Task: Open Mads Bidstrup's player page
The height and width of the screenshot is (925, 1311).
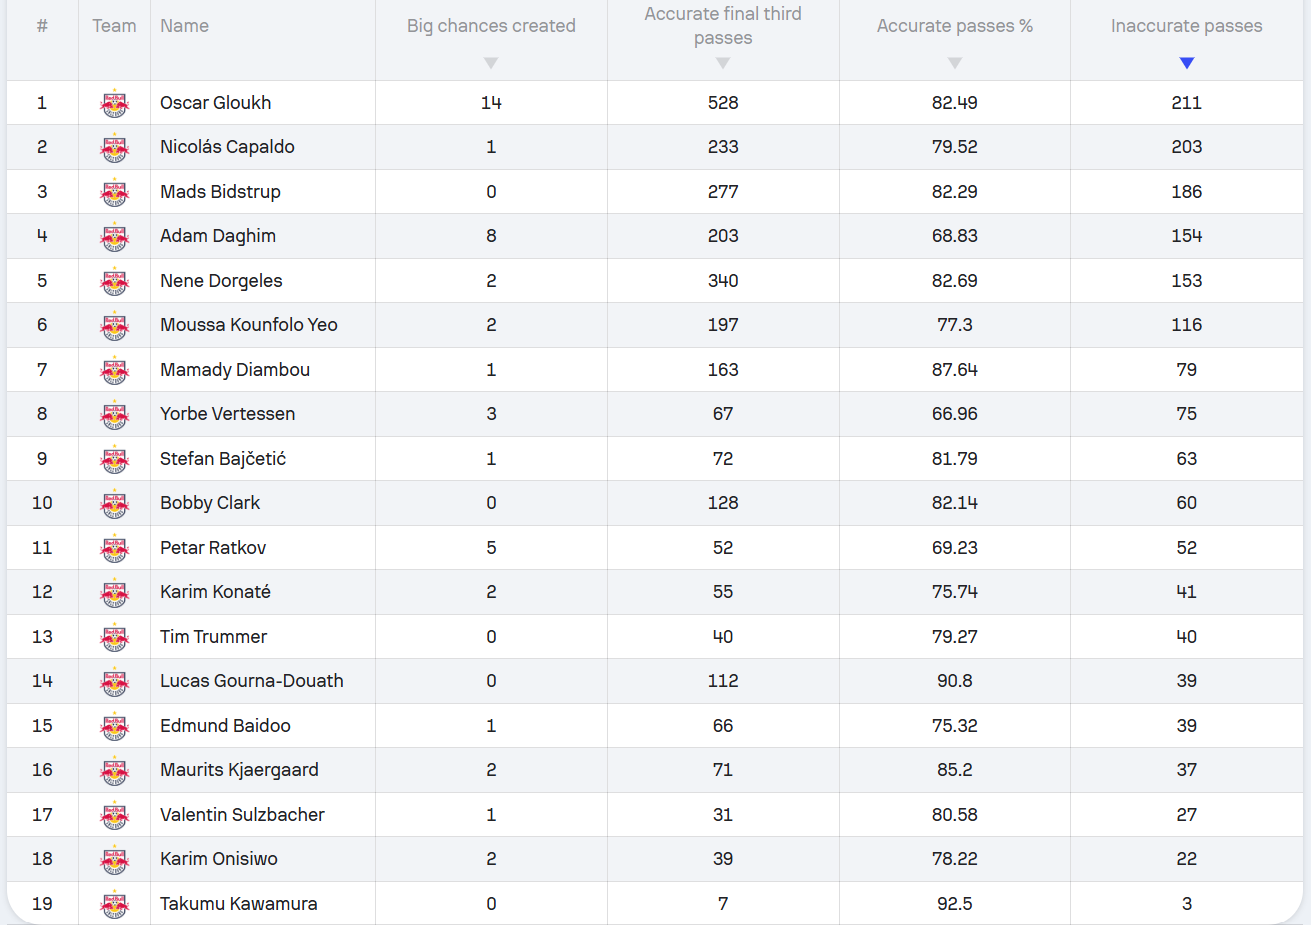Action: click(220, 192)
